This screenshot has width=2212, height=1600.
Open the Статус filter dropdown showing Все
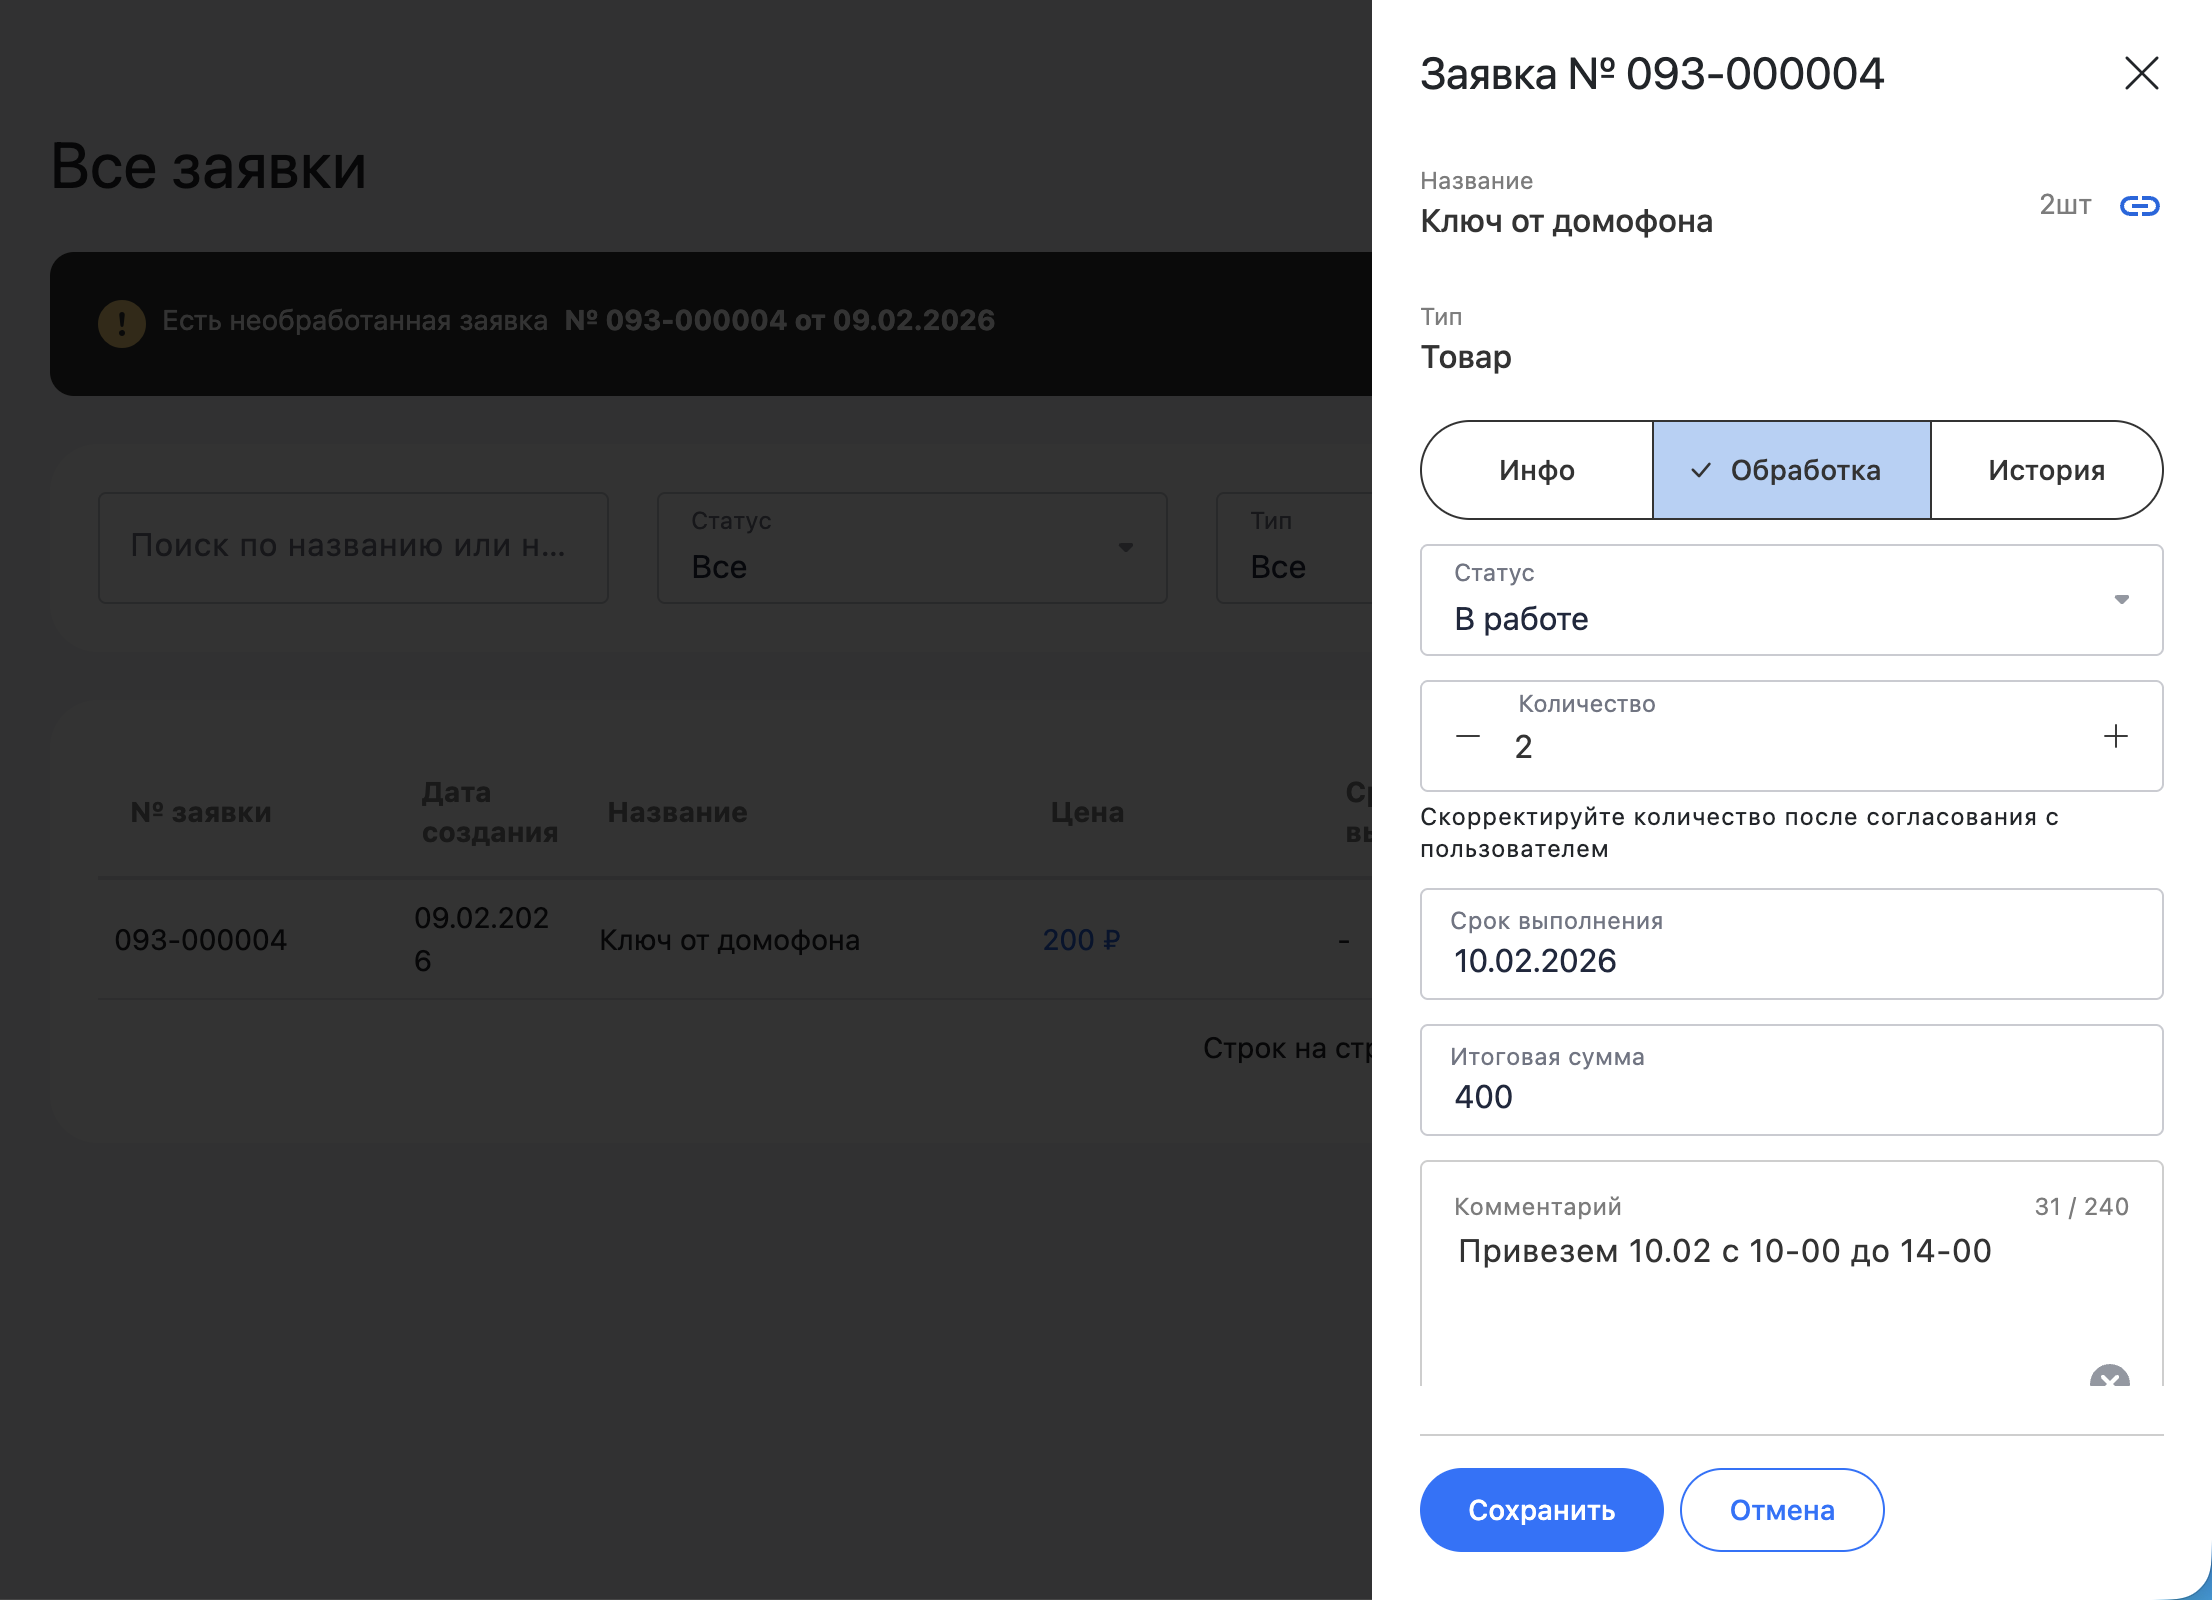[x=911, y=548]
